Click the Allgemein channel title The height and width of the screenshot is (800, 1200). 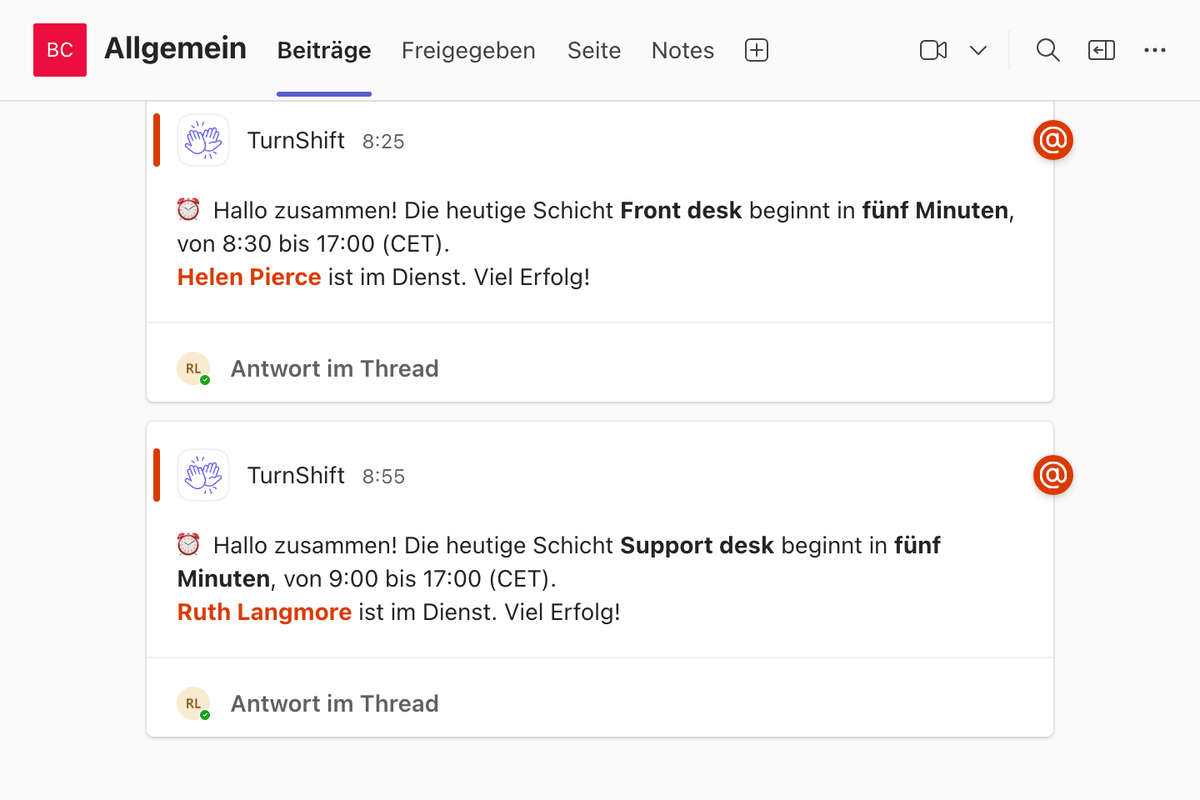click(x=175, y=48)
